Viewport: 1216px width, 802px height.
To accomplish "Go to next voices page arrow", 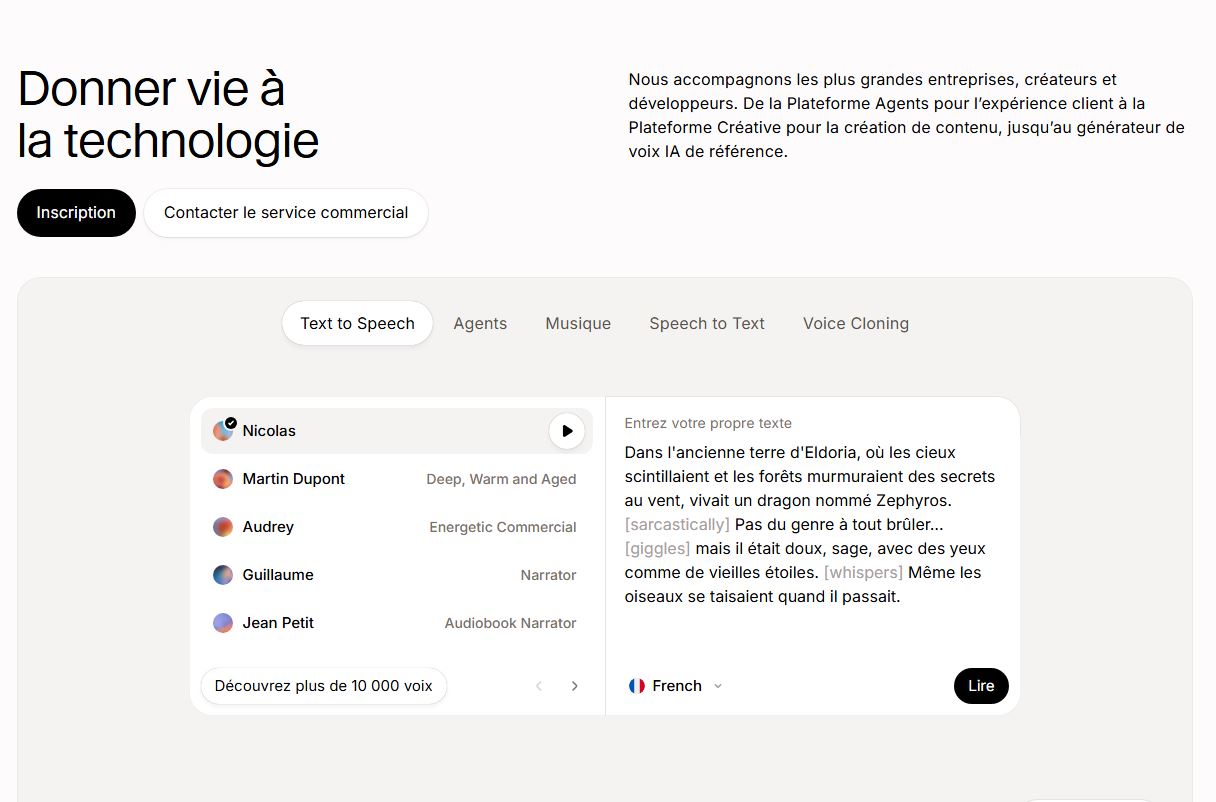I will pos(574,686).
